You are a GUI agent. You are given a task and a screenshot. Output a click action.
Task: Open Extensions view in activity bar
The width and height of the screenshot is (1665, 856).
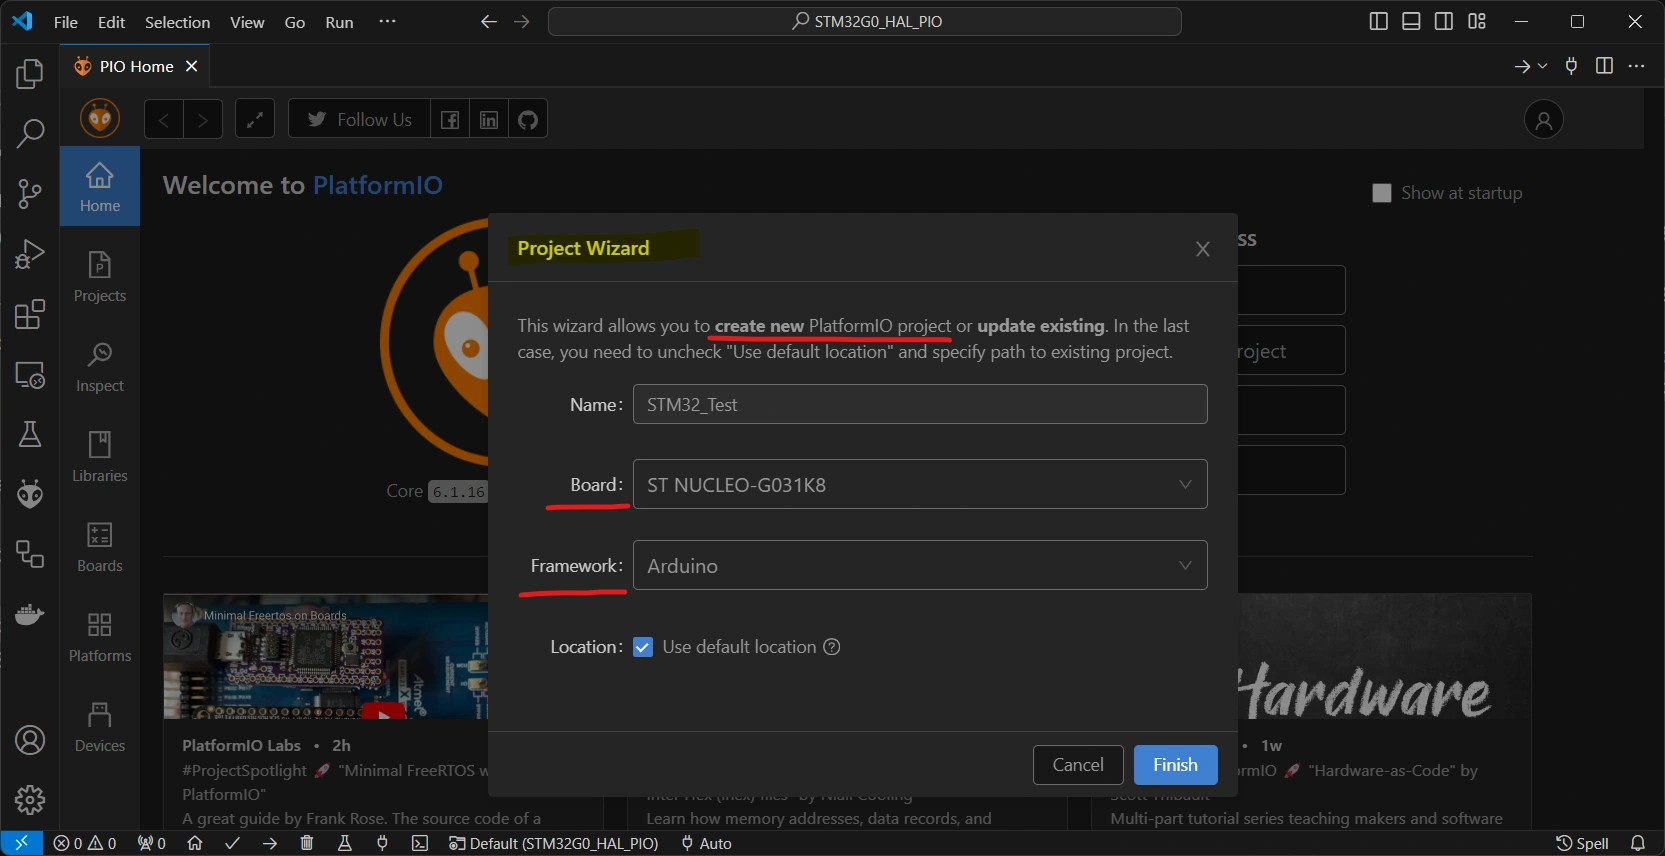coord(30,314)
